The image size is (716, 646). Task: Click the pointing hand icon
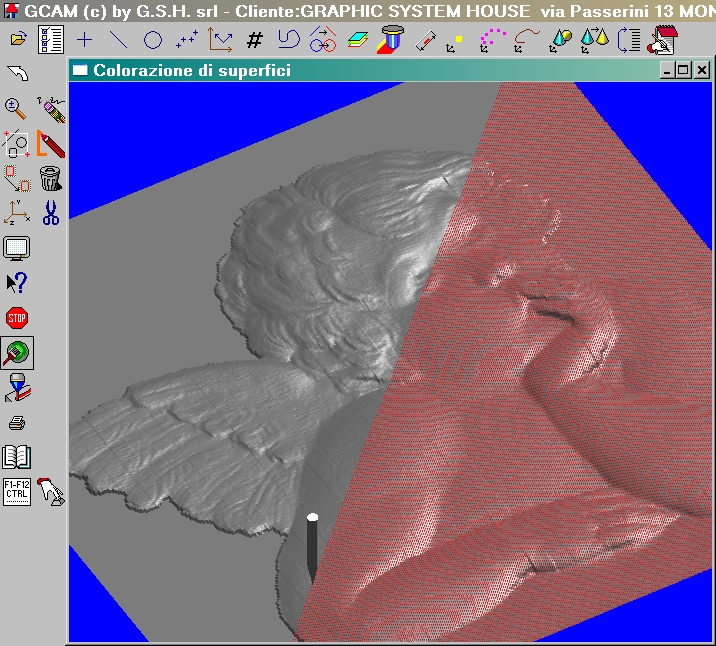(x=51, y=492)
